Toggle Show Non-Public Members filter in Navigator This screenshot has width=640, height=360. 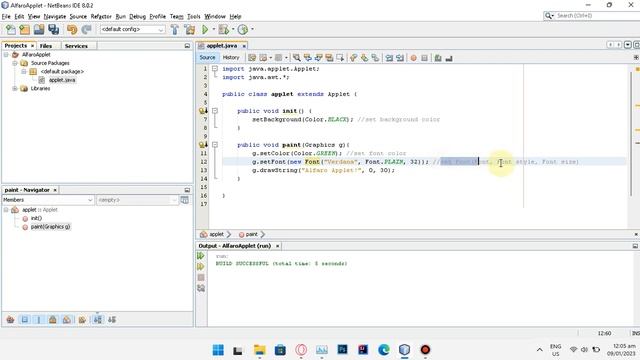(53, 320)
